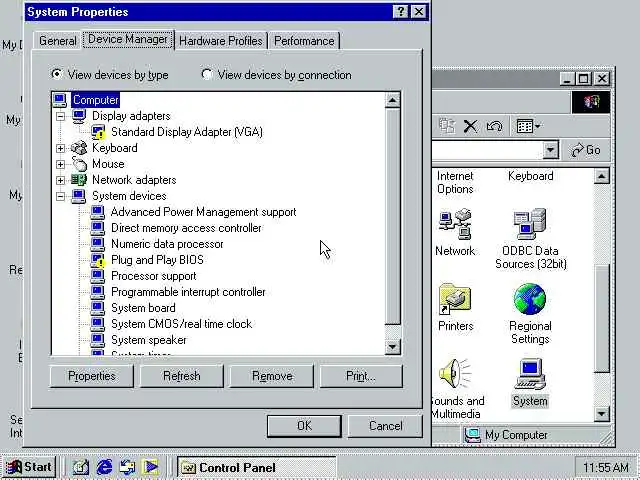The height and width of the screenshot is (480, 640).
Task: Click the Remove button
Action: 272,376
